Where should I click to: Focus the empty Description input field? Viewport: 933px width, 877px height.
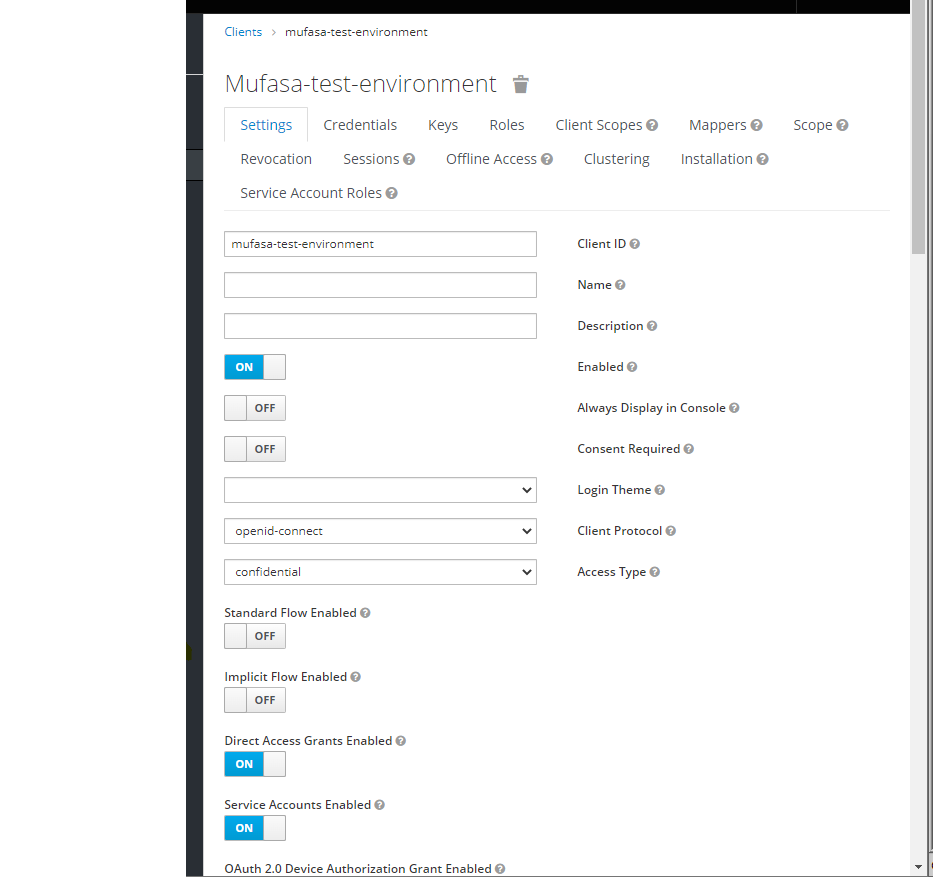click(380, 326)
